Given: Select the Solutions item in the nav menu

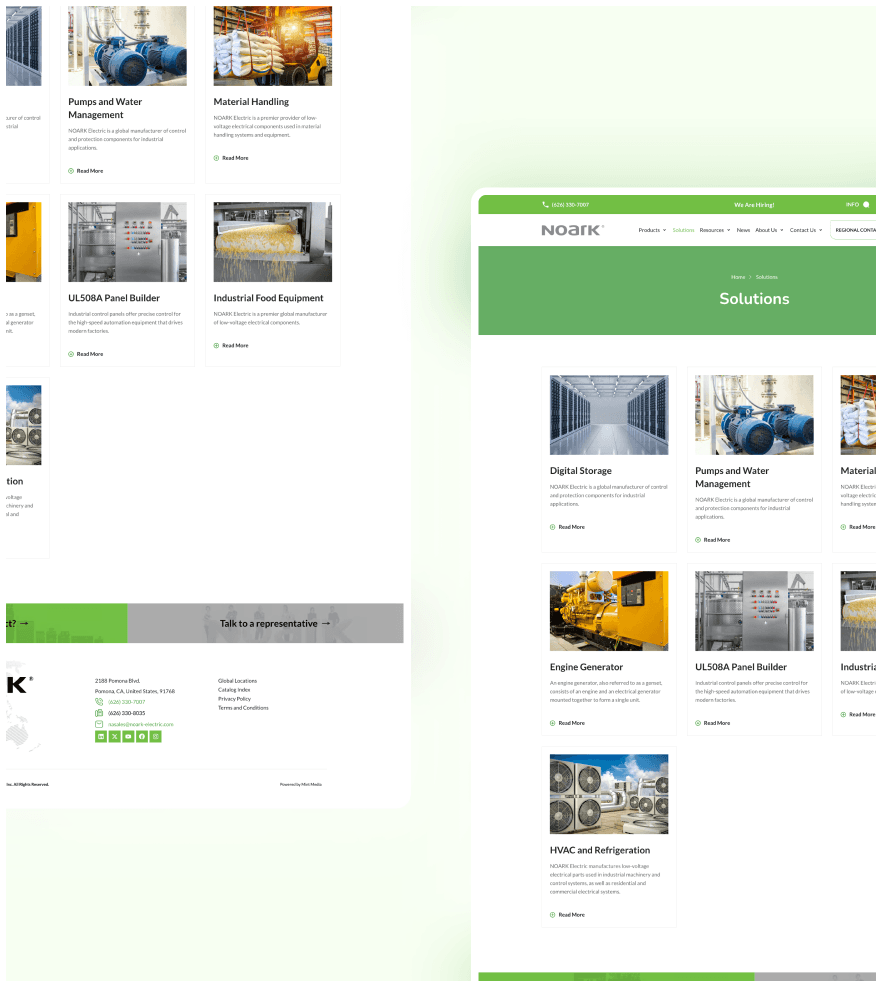Looking at the screenshot, I should 683,230.
